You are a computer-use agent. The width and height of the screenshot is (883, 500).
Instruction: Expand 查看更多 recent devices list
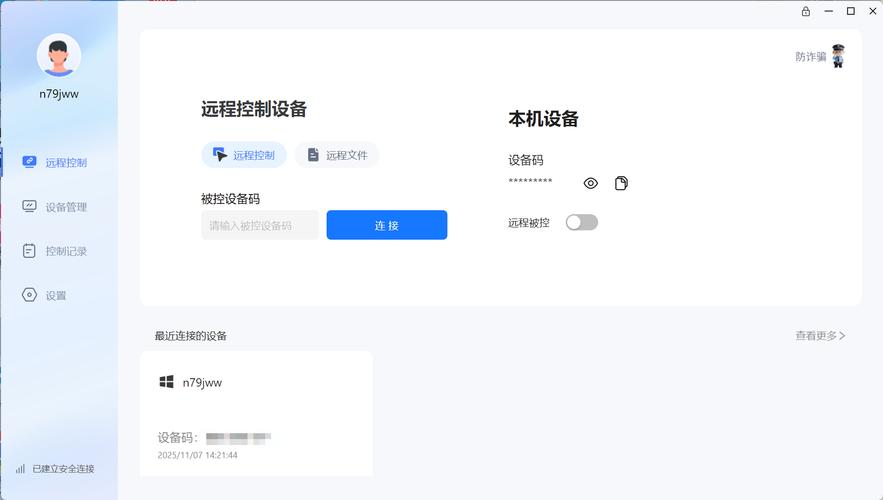(x=820, y=336)
